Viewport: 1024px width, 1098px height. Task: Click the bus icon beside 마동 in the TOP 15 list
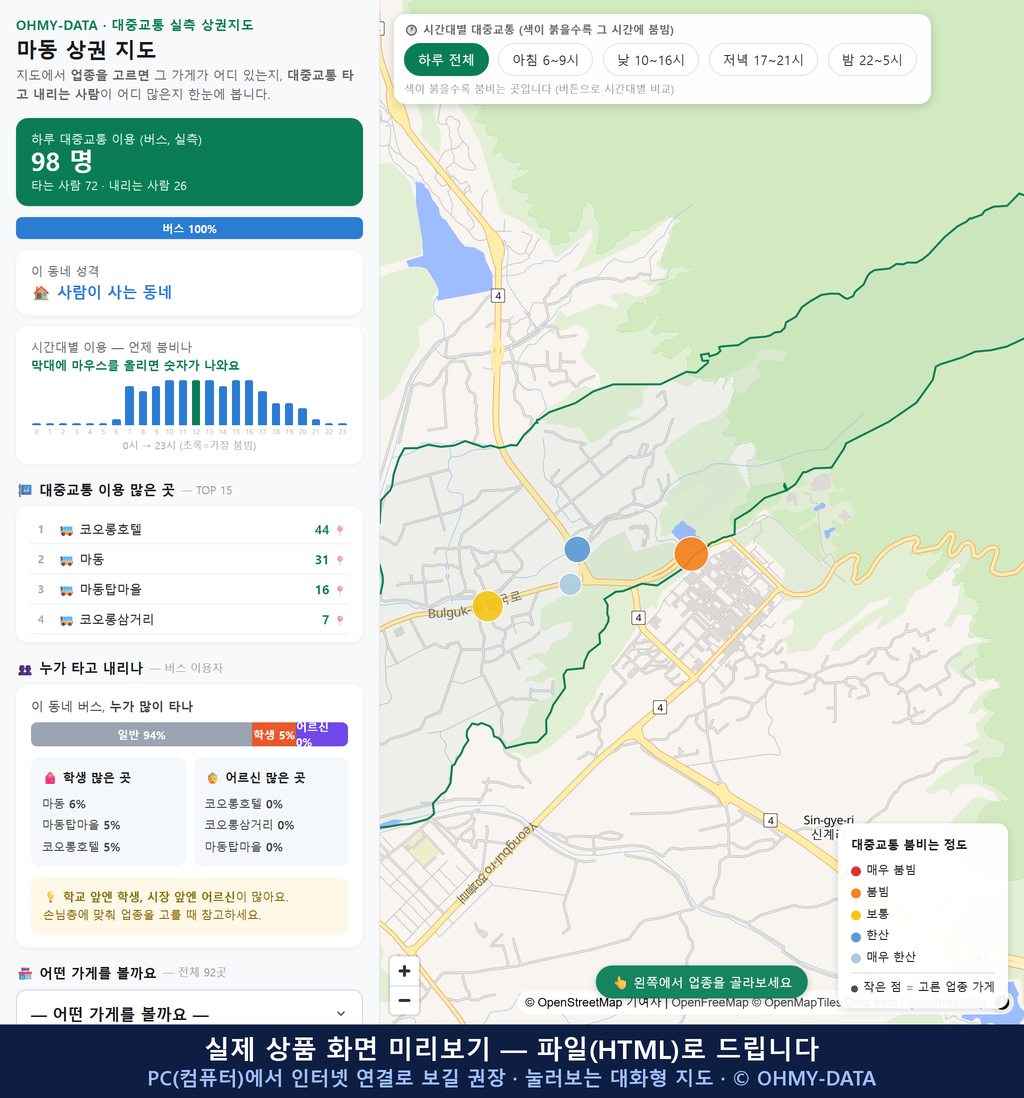(x=67, y=560)
